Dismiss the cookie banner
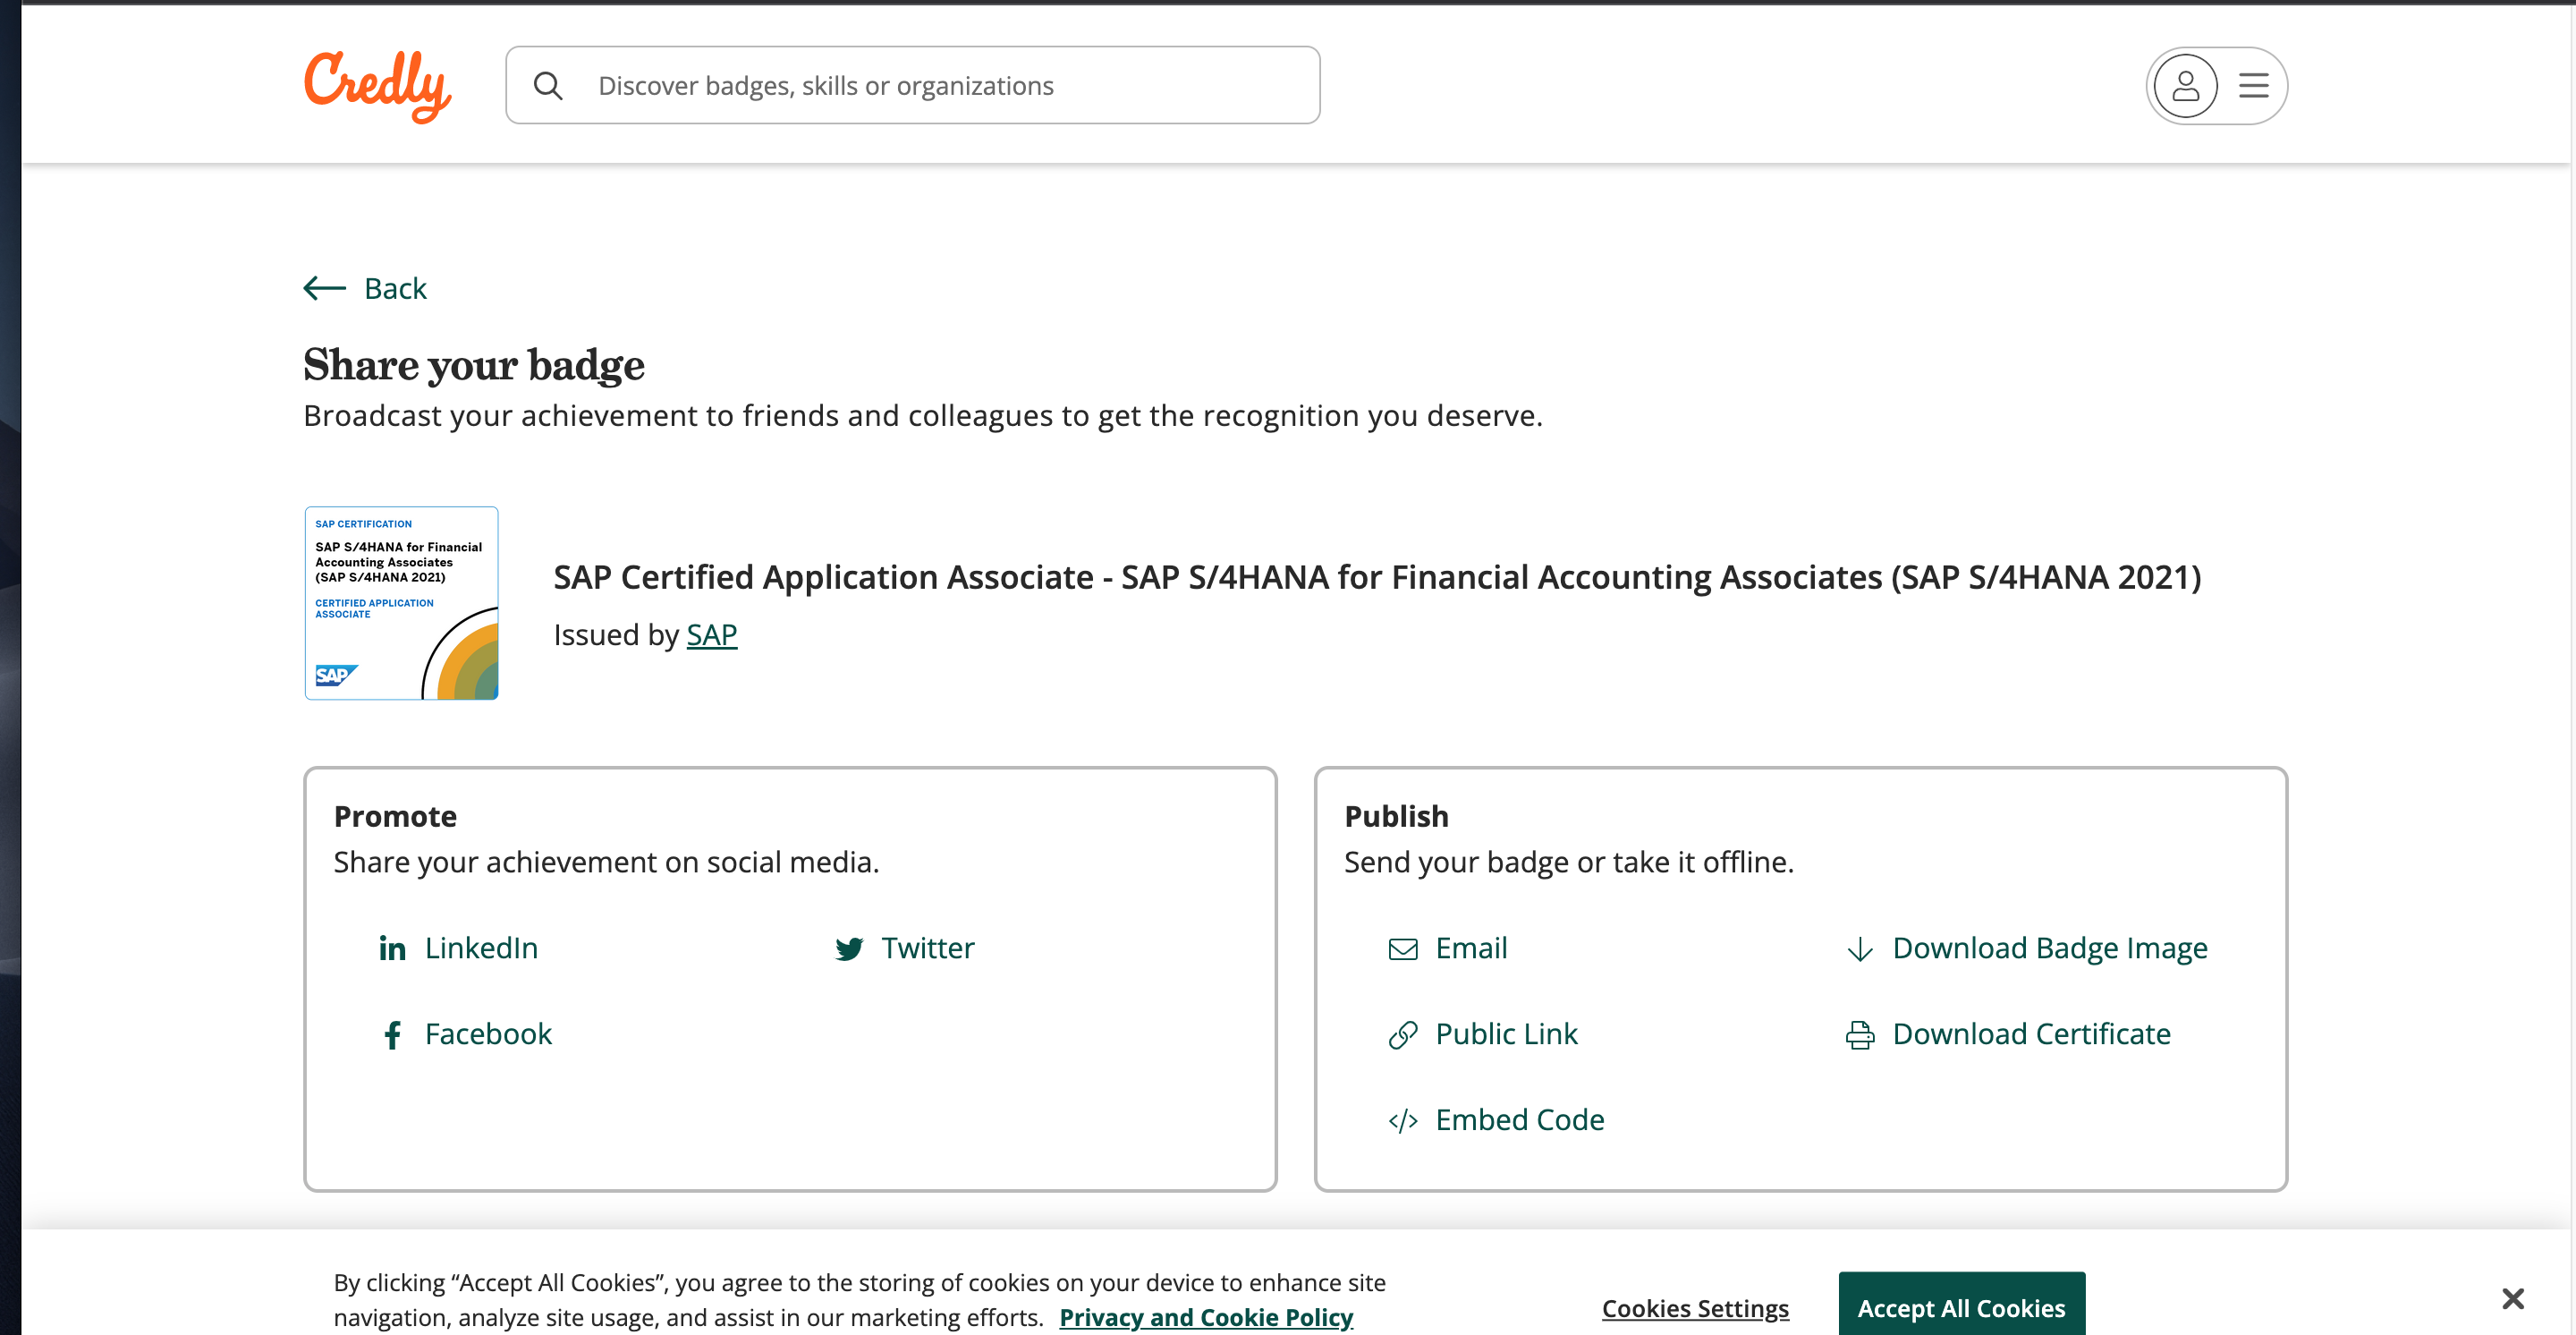 (x=2512, y=1298)
